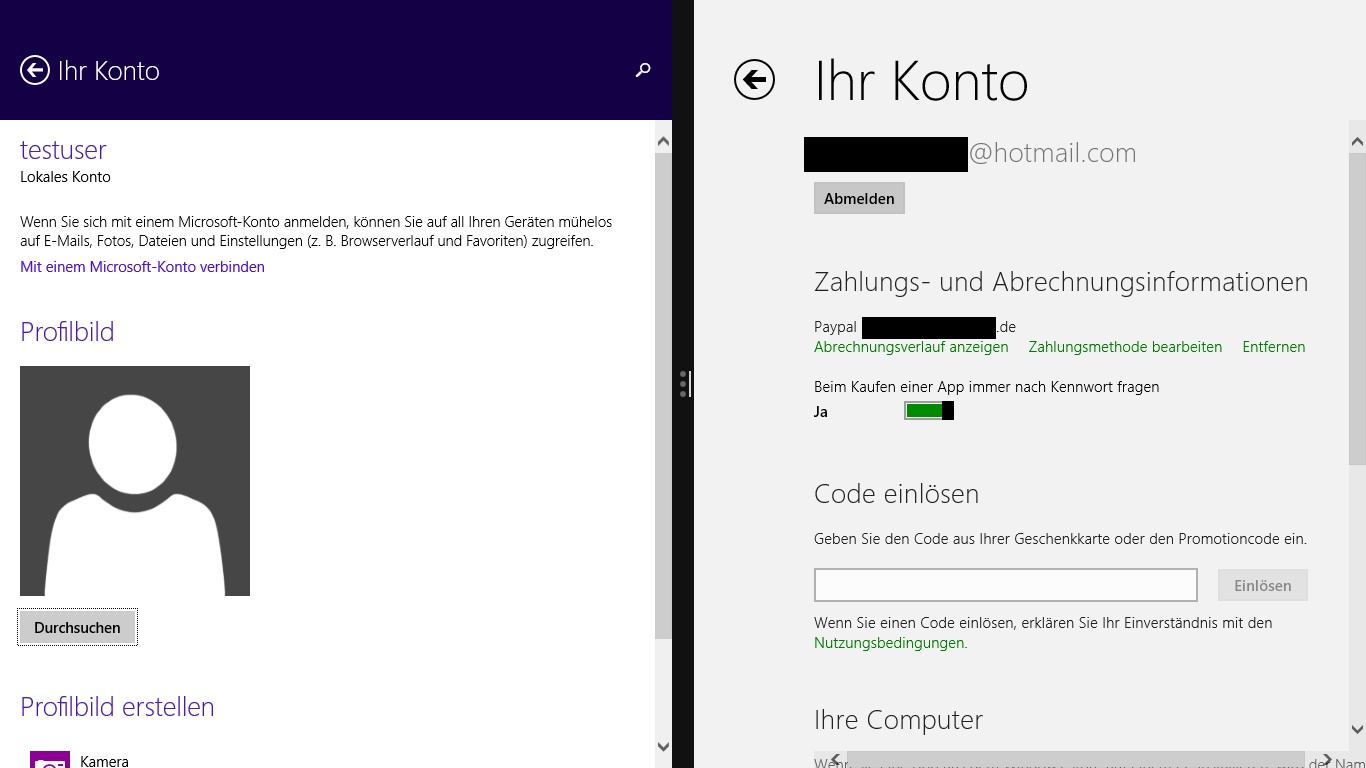Open the Nutzungsbedingungen link
Screen dimensions: 1366x768
point(889,643)
